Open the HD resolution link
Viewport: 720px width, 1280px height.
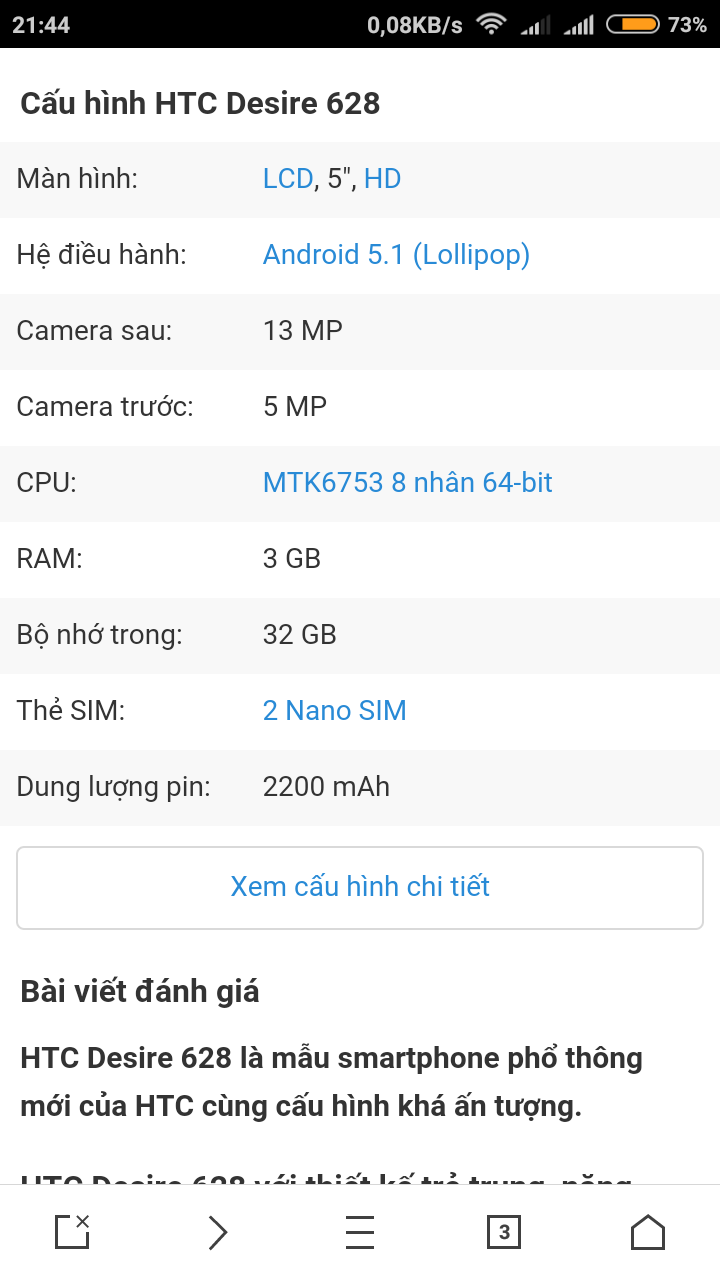382,179
